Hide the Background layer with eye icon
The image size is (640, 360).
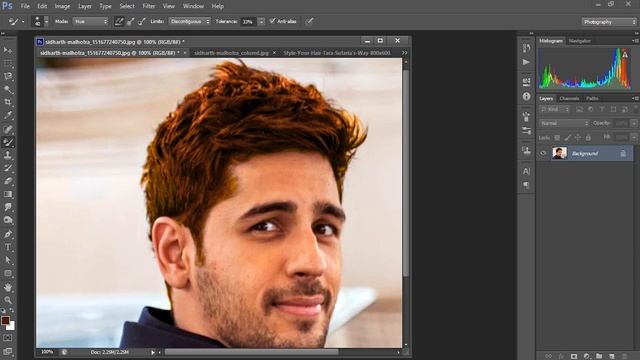coord(543,153)
